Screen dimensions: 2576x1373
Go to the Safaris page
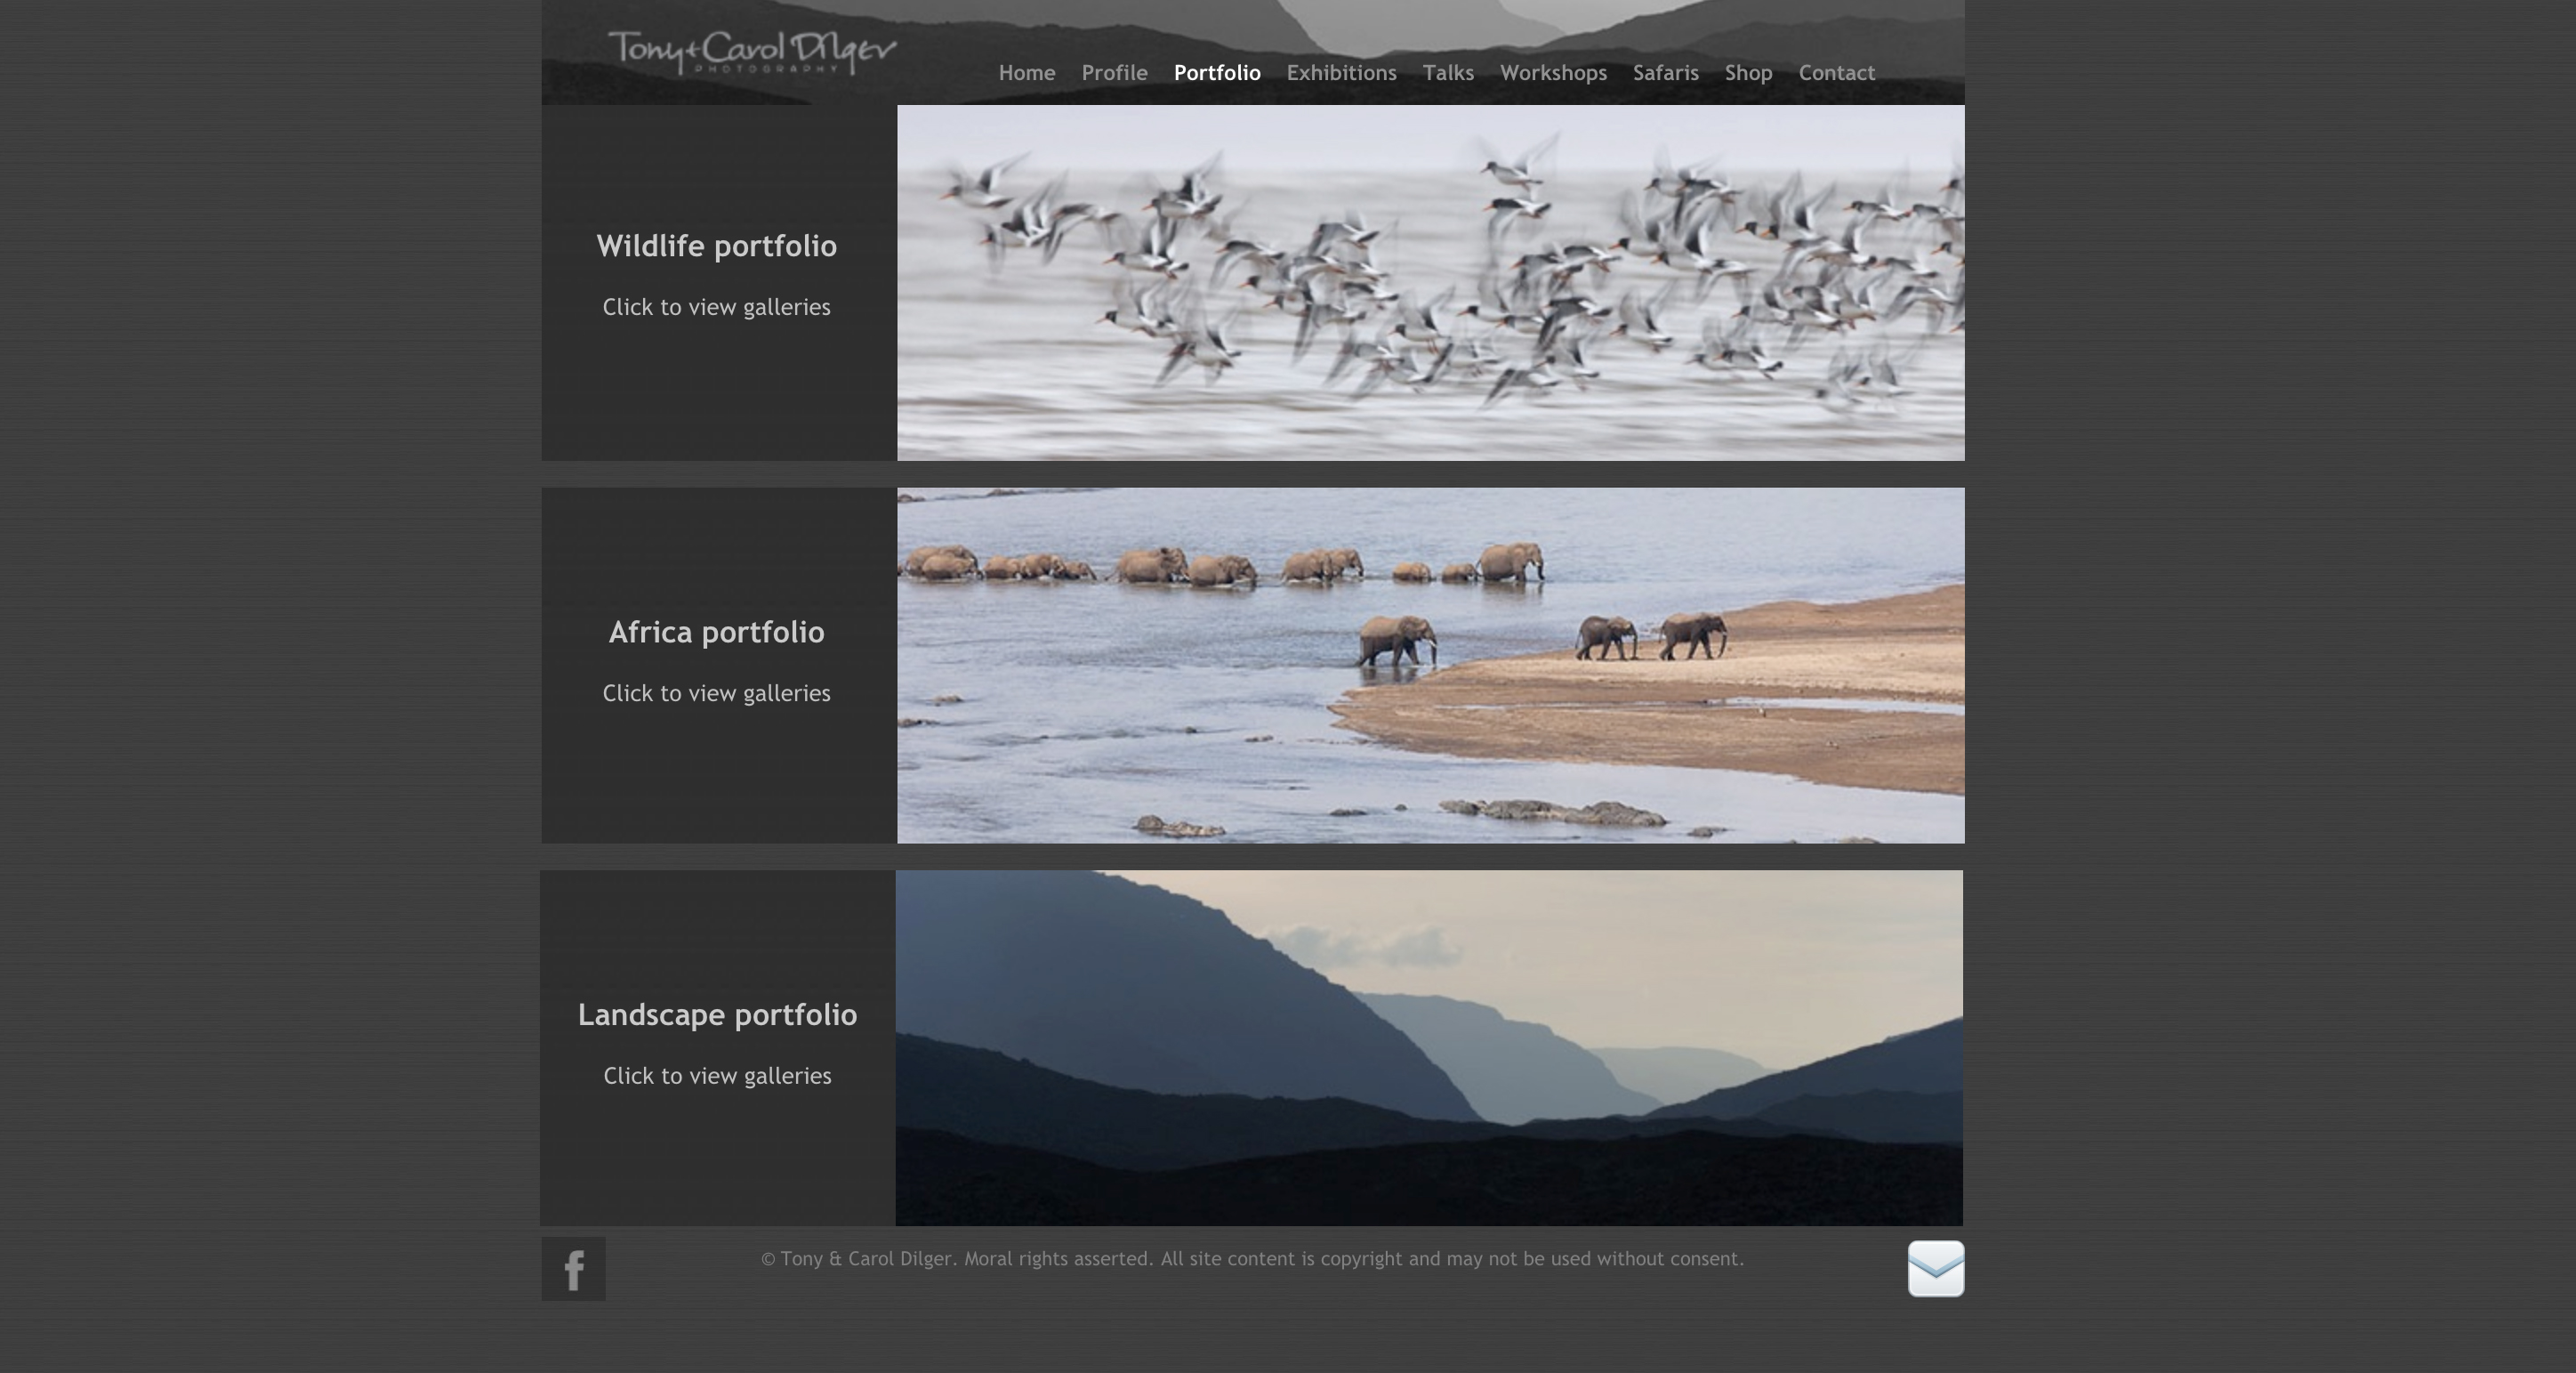pos(1665,73)
